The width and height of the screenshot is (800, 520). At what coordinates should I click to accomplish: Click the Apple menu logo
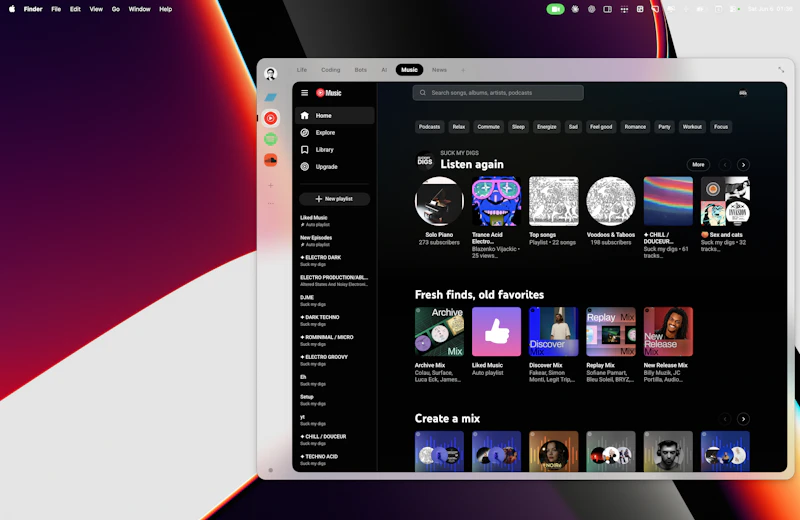click(12, 9)
